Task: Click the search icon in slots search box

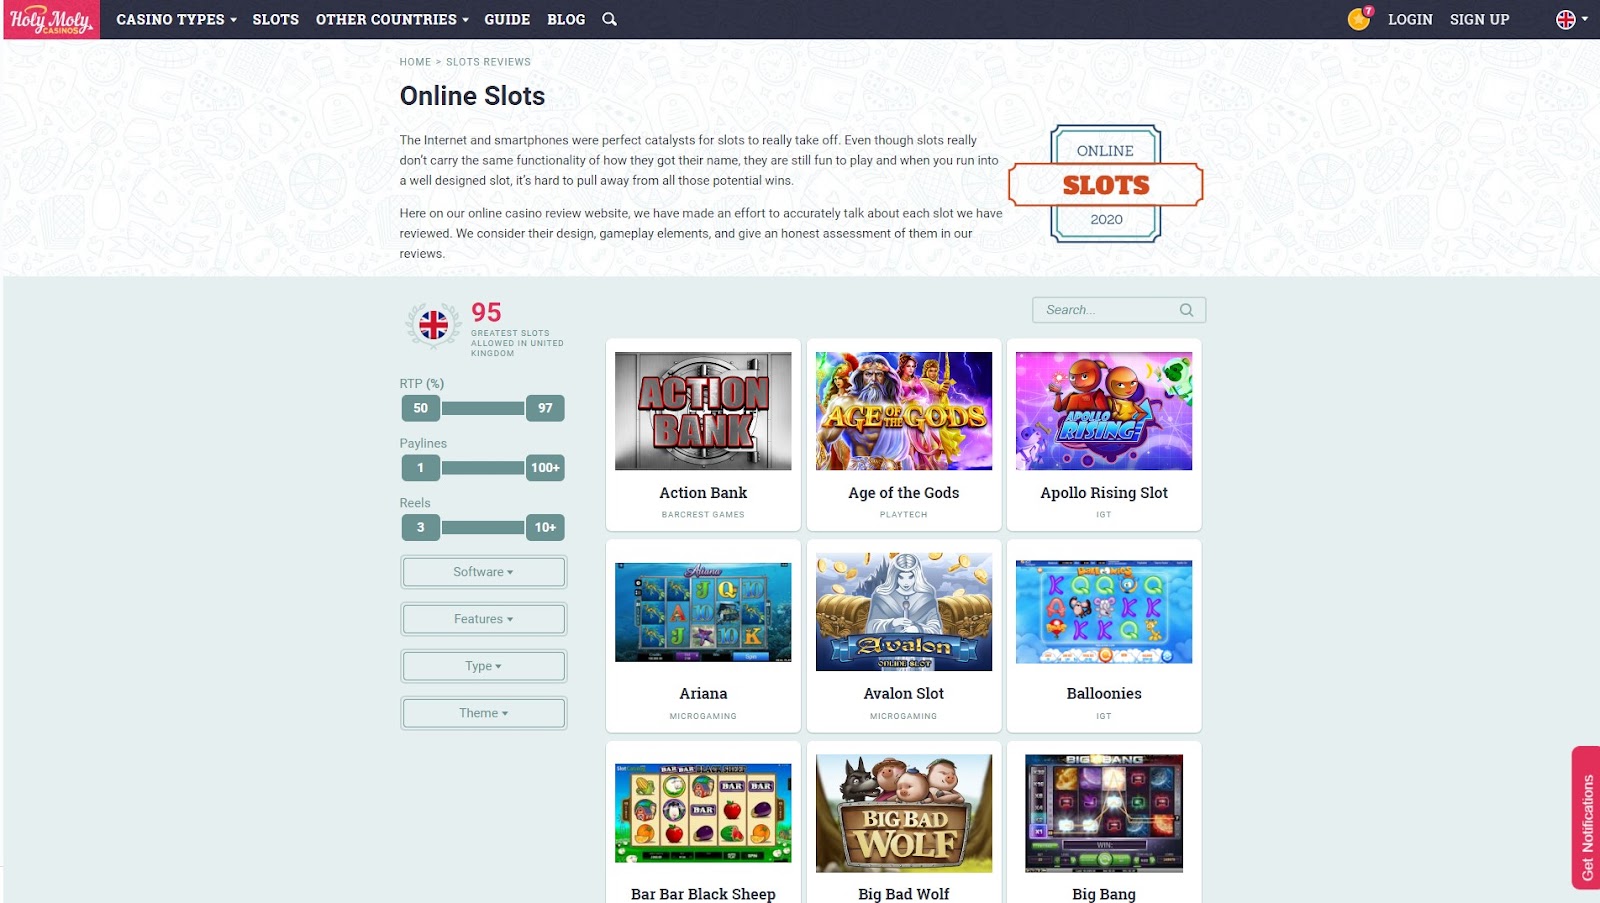Action: pyautogui.click(x=1186, y=310)
